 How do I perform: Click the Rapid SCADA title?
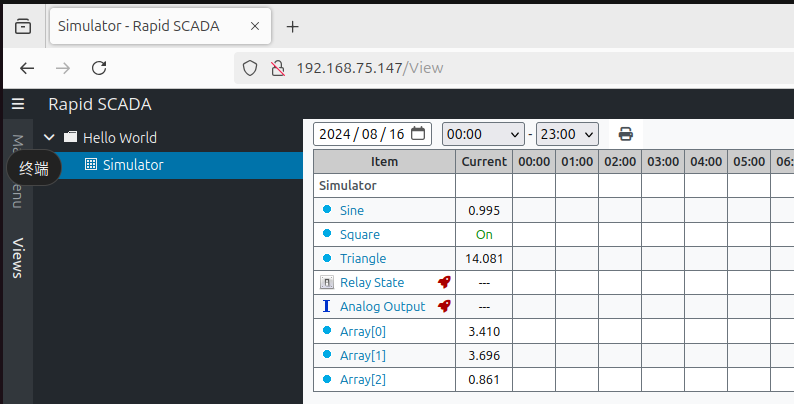(100, 104)
